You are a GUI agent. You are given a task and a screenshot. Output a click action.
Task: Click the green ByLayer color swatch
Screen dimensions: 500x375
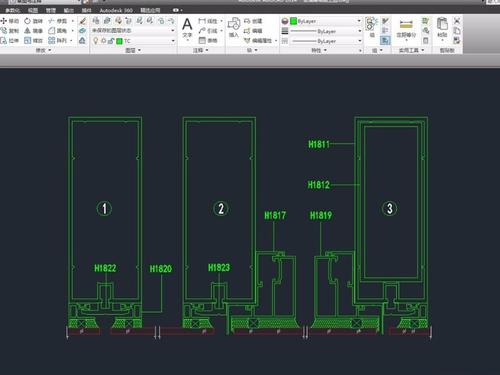click(x=293, y=21)
